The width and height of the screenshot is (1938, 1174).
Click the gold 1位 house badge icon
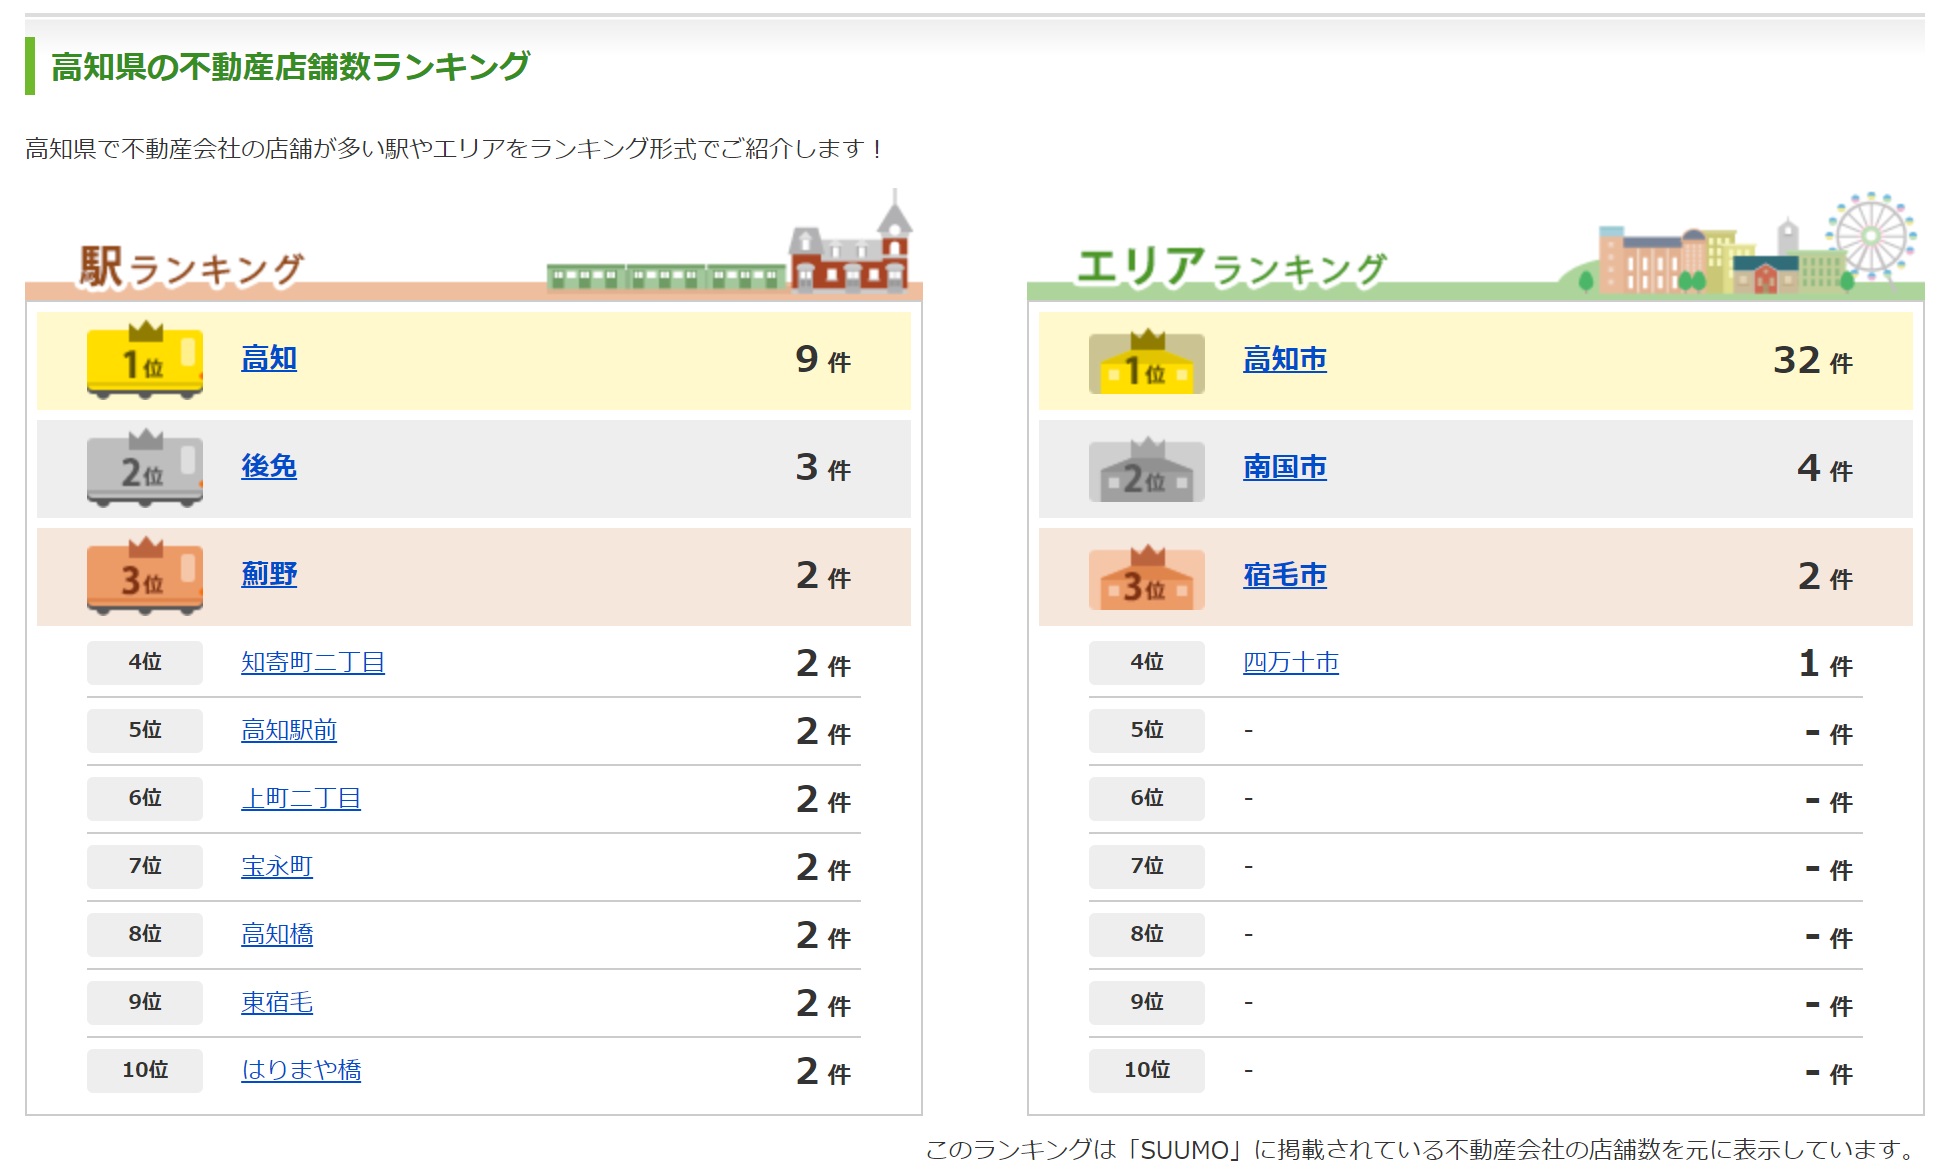tap(1146, 363)
